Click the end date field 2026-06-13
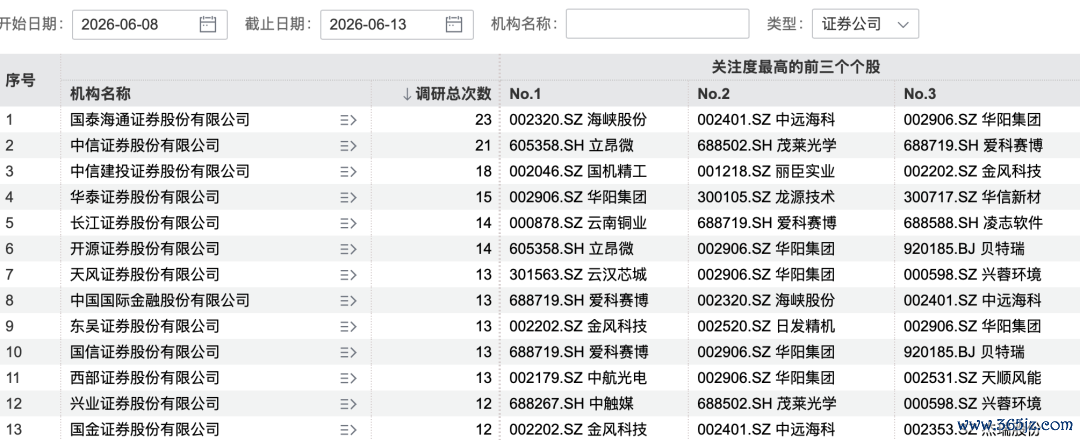 (x=397, y=24)
